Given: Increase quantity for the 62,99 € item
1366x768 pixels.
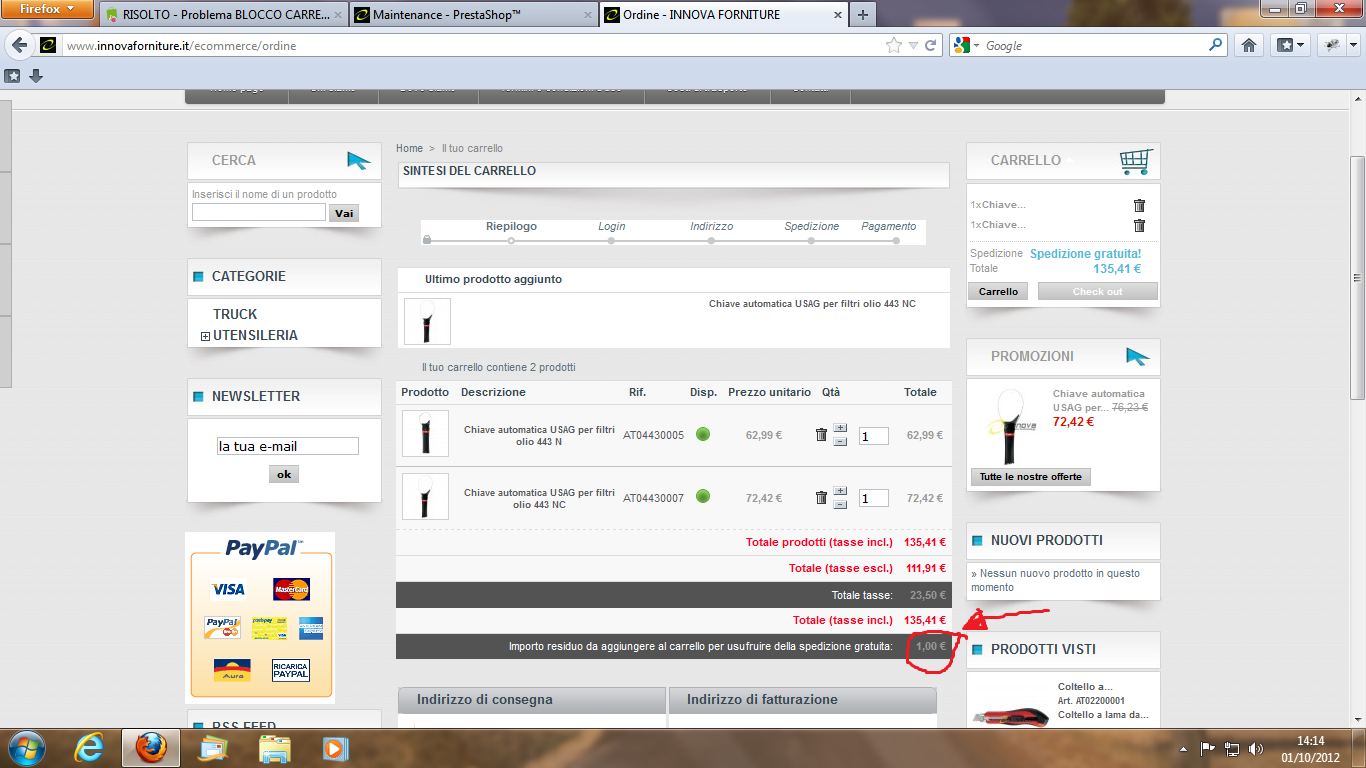Looking at the screenshot, I should [840, 430].
